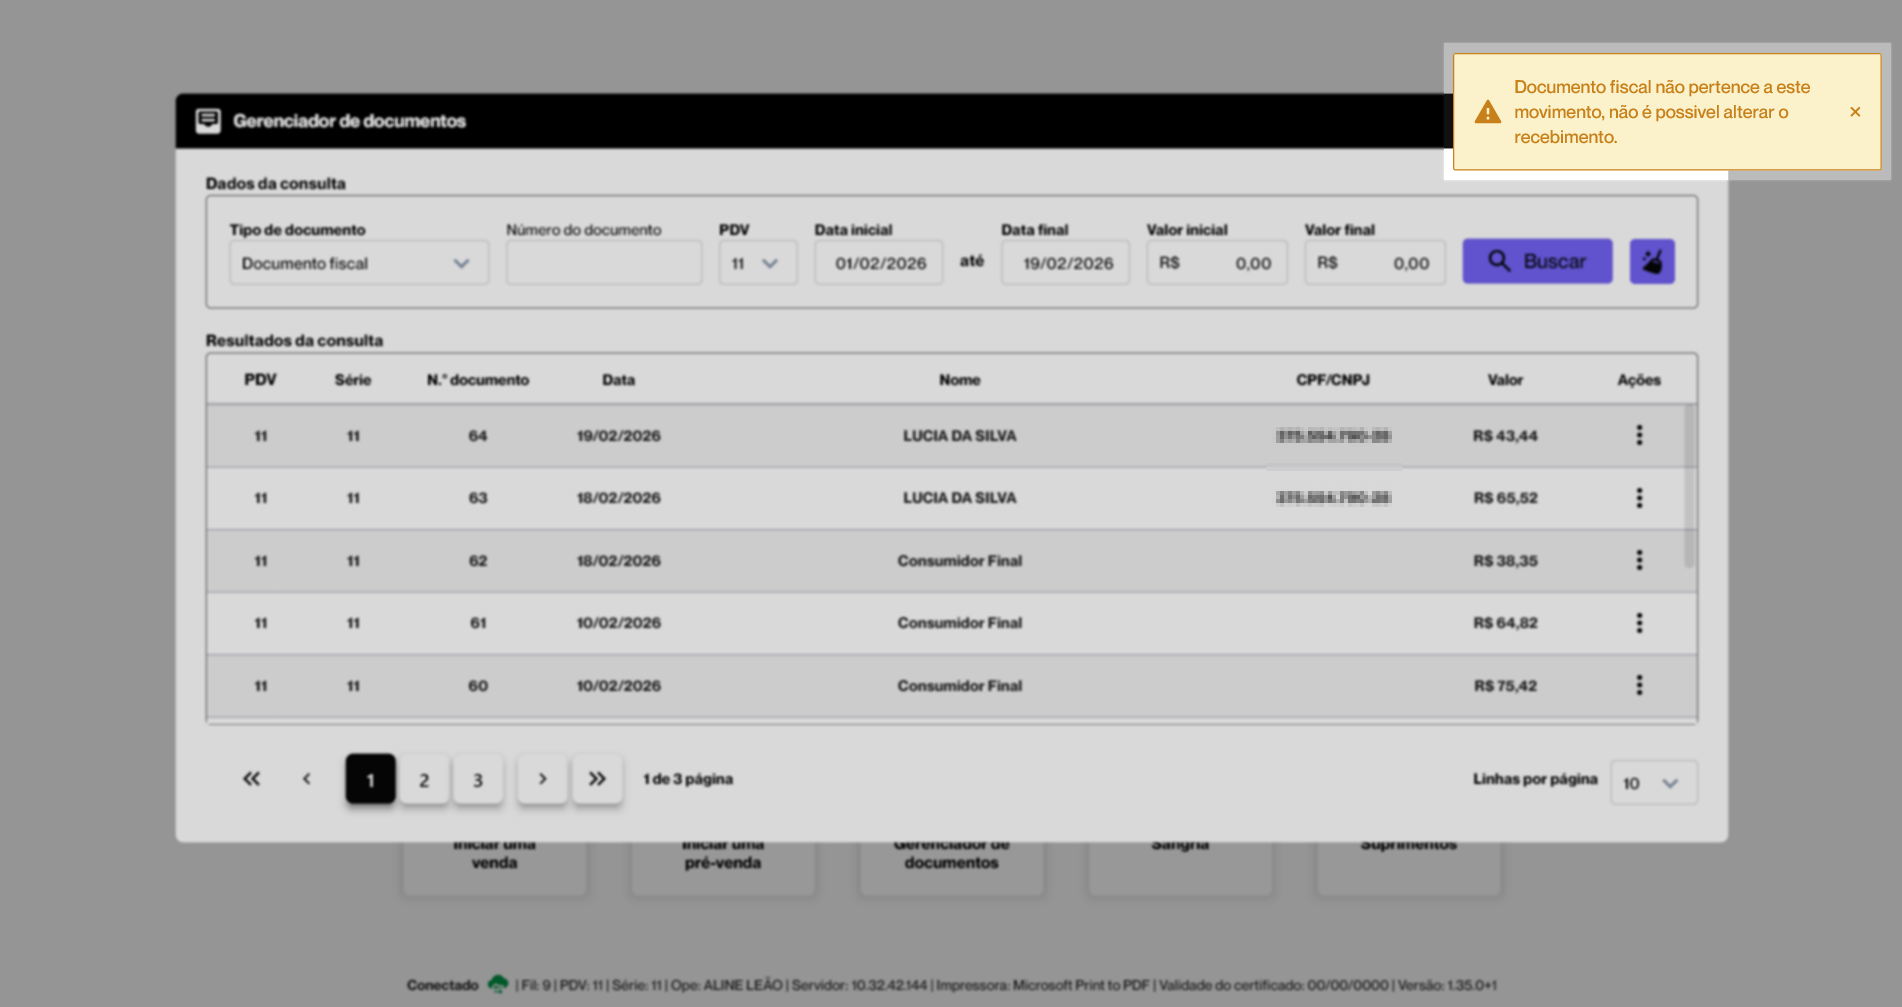Open actions menu for document 60

click(1639, 685)
